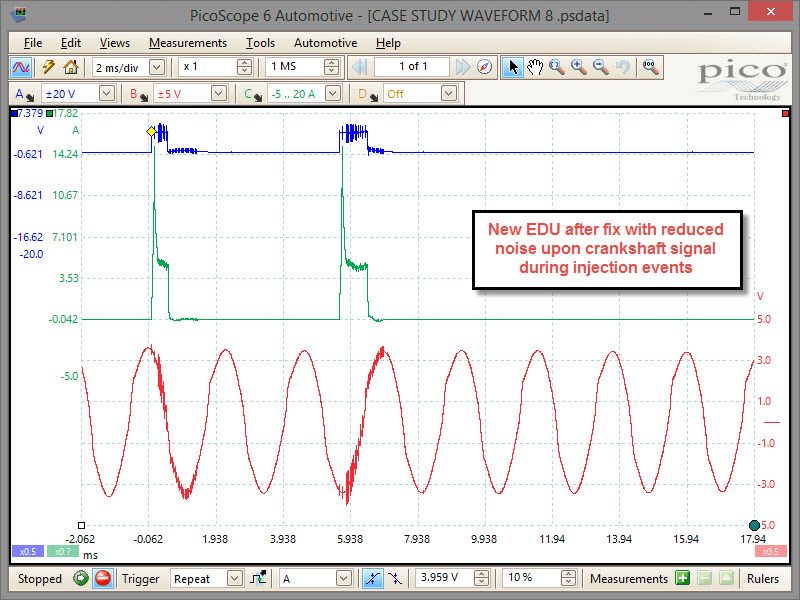The image size is (800, 600).
Task: Open Channel C options button
Action: click(x=253, y=94)
